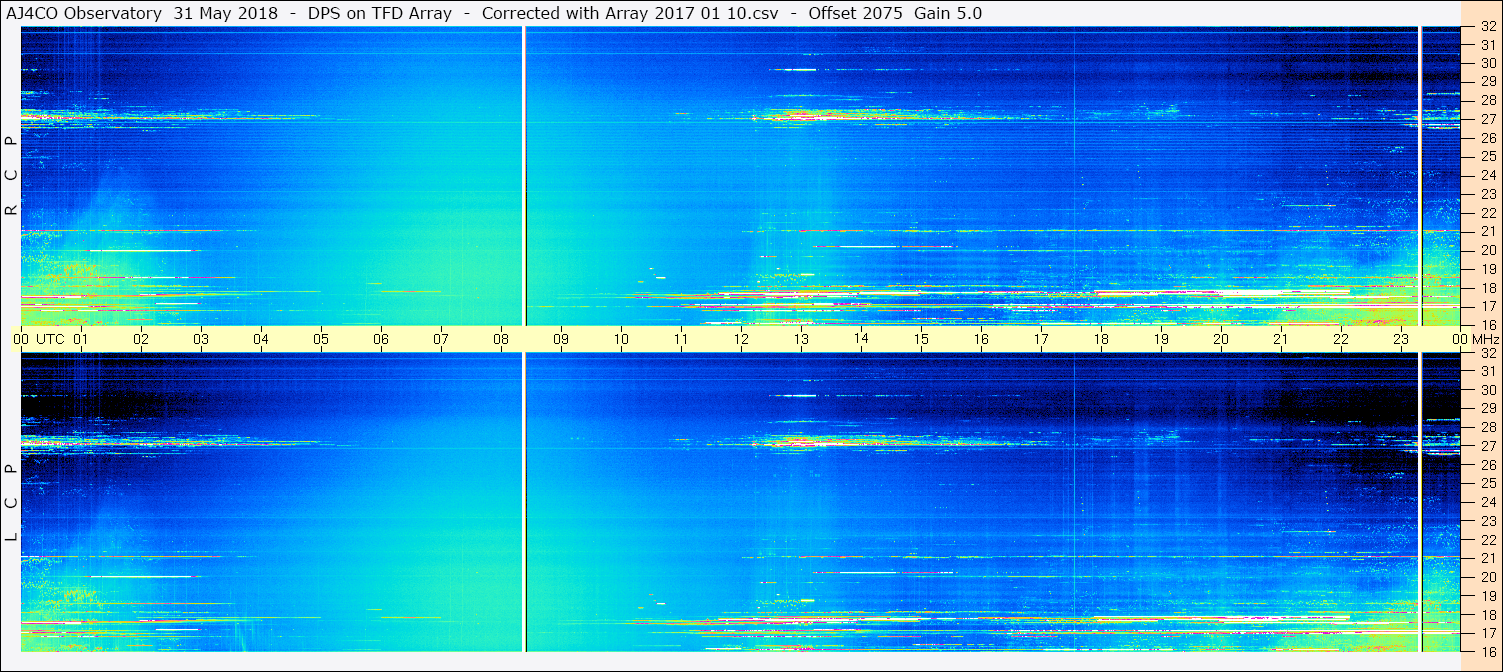
Task: Select the 18 hour mark on the time axis
Action: pyautogui.click(x=1101, y=339)
